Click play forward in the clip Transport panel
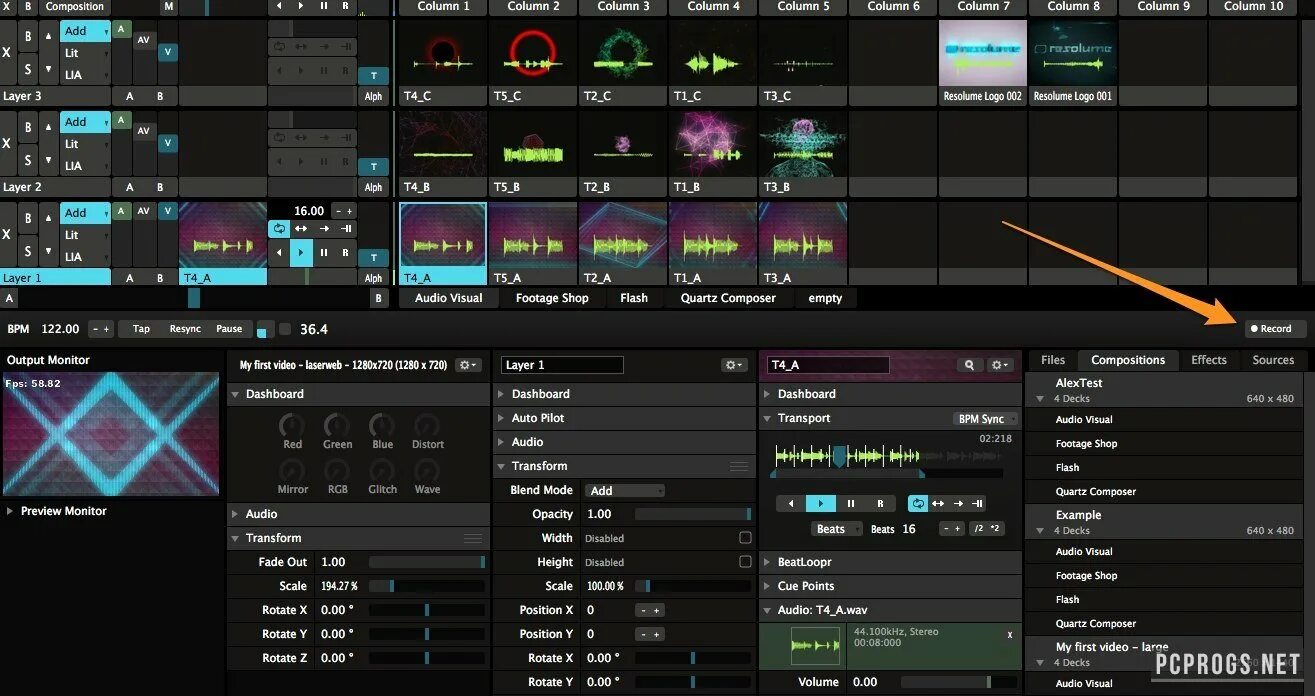The image size is (1315, 696). (820, 503)
